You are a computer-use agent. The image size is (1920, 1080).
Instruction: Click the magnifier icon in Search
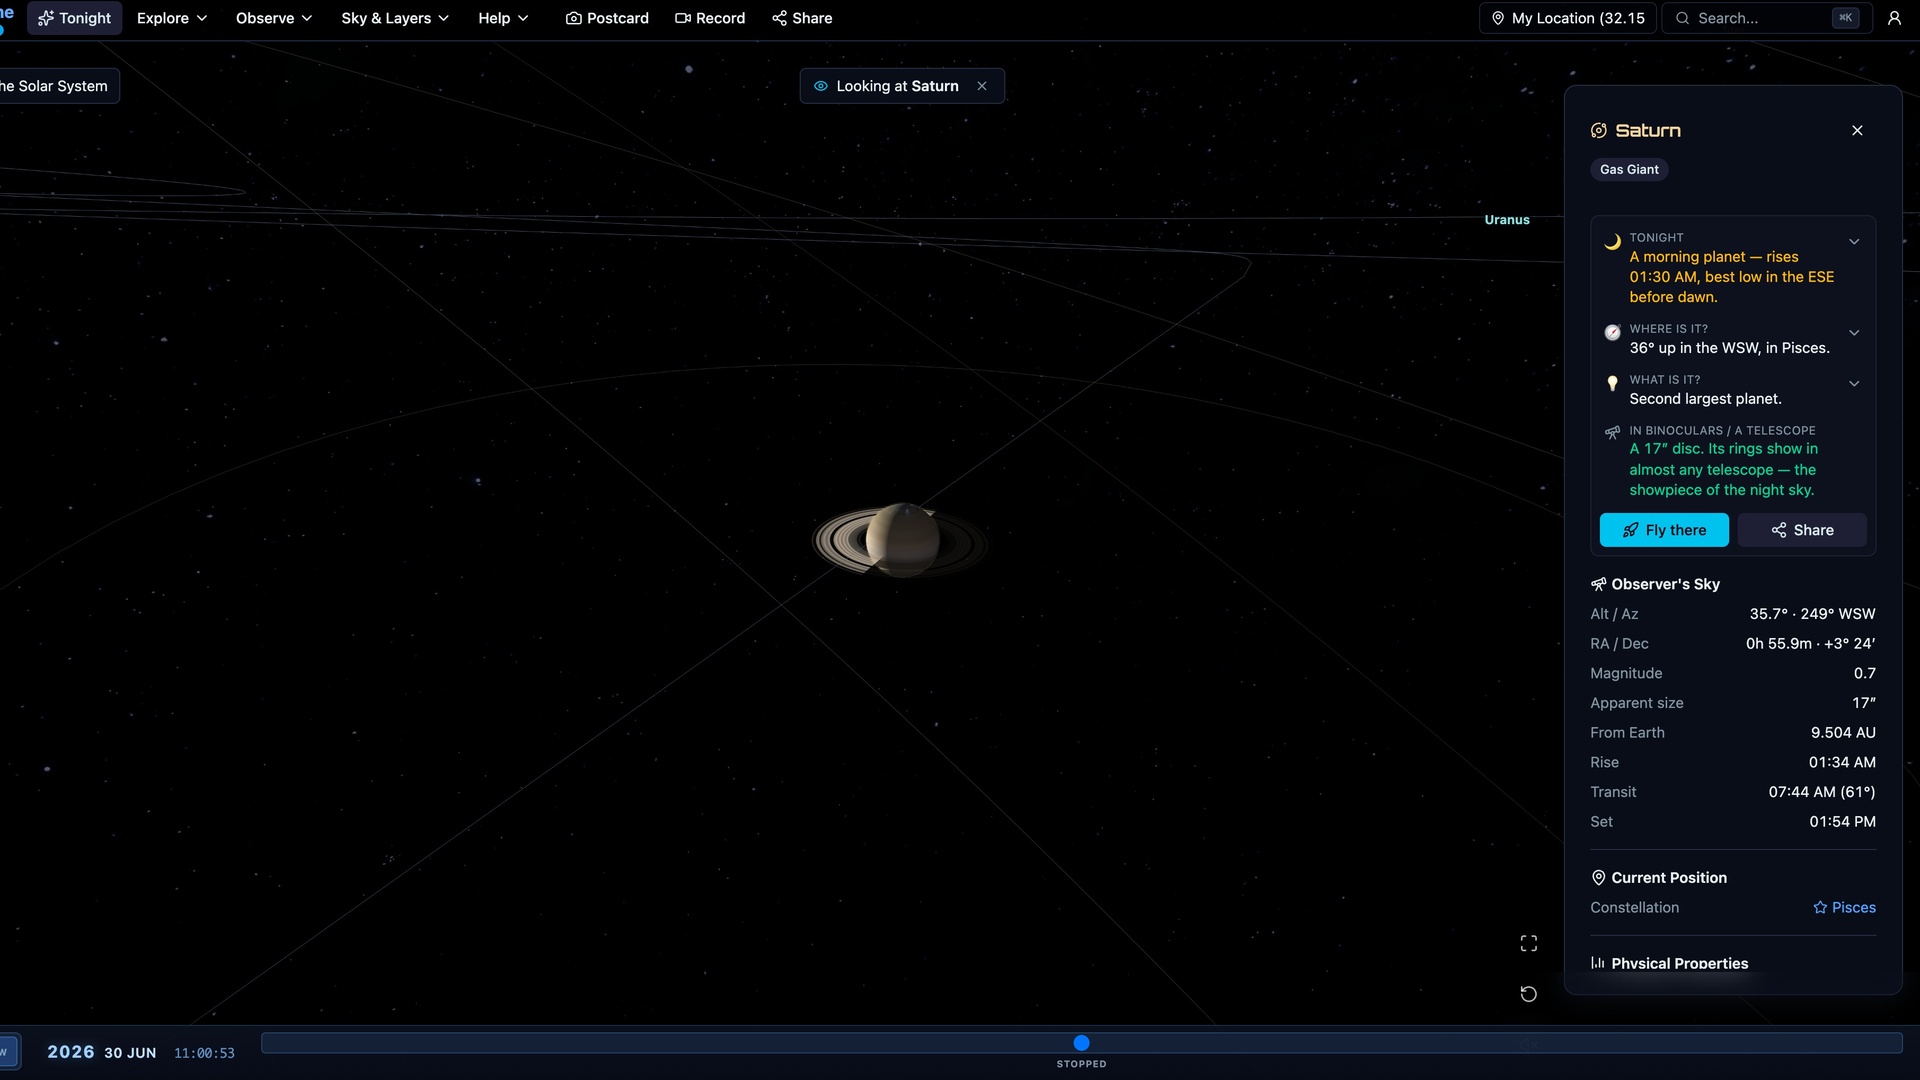[1683, 18]
